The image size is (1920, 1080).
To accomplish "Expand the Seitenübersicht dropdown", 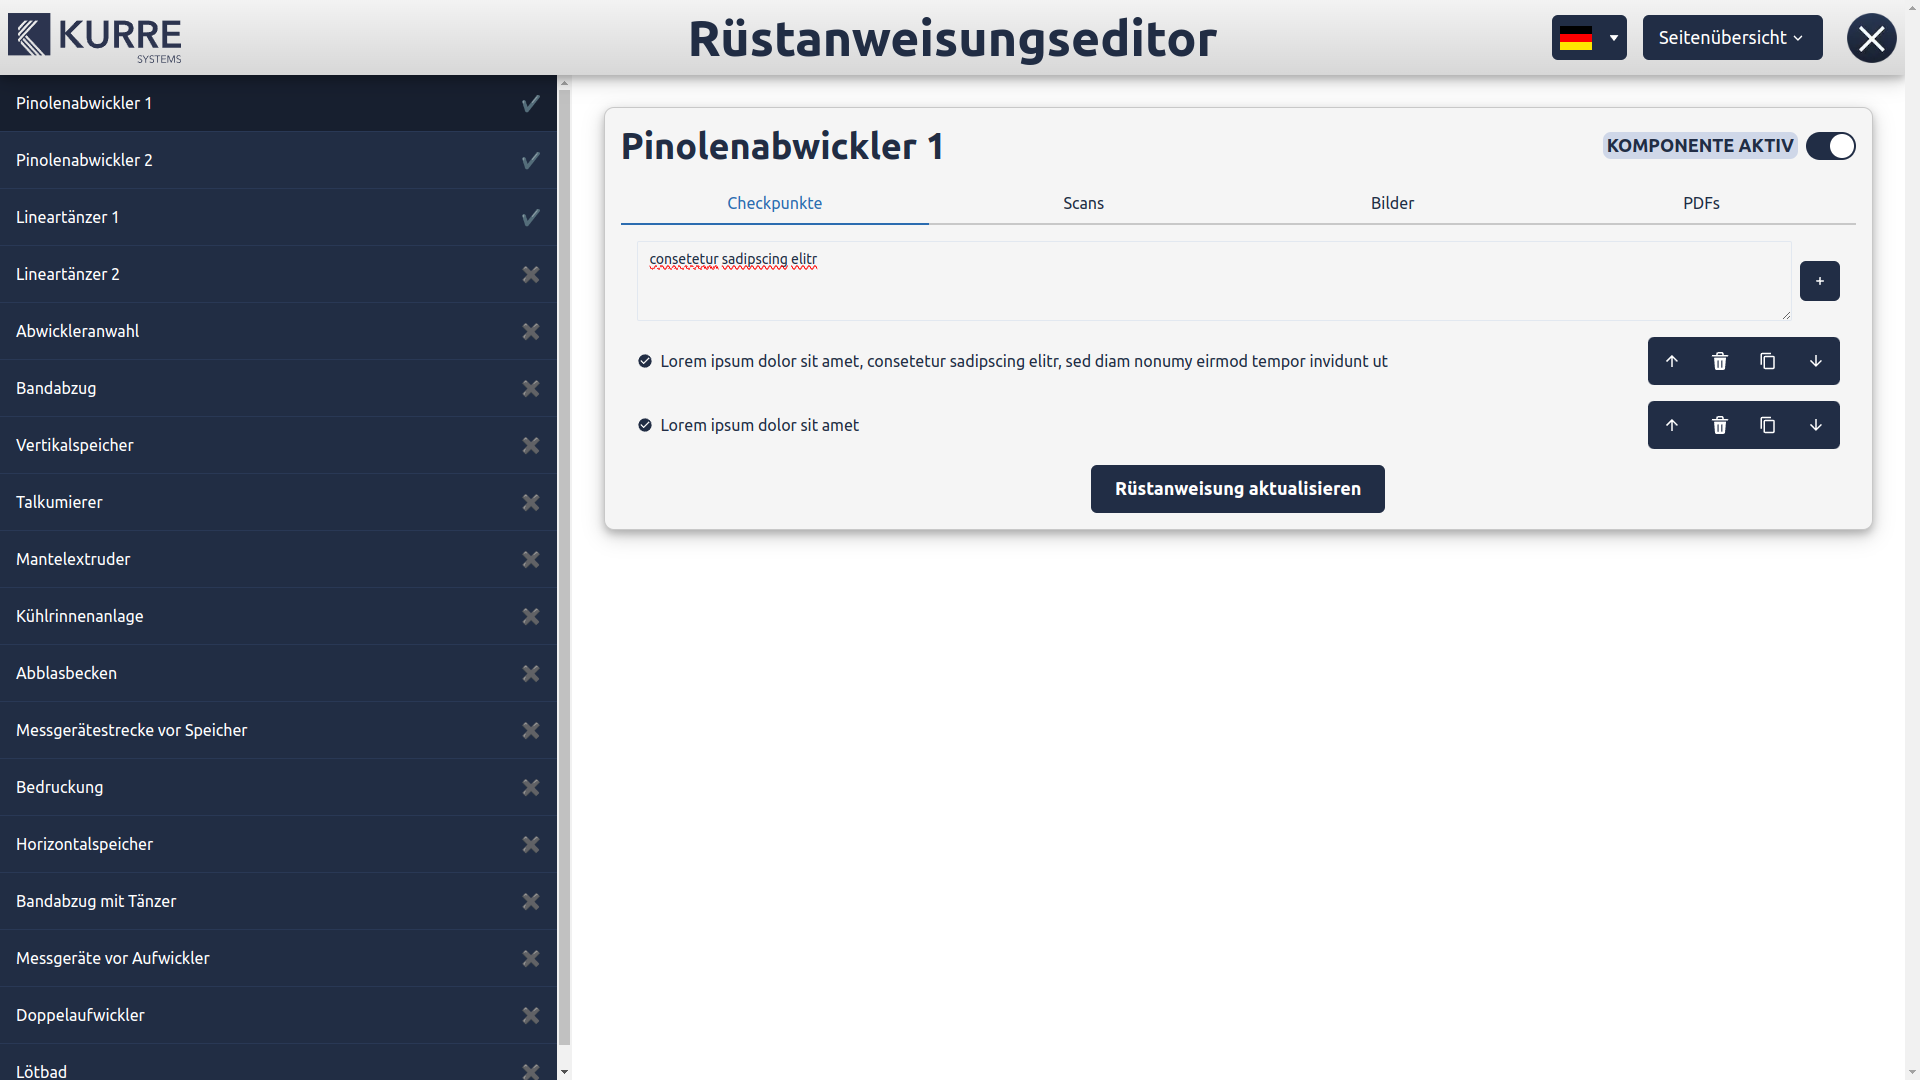I will [x=1732, y=37].
